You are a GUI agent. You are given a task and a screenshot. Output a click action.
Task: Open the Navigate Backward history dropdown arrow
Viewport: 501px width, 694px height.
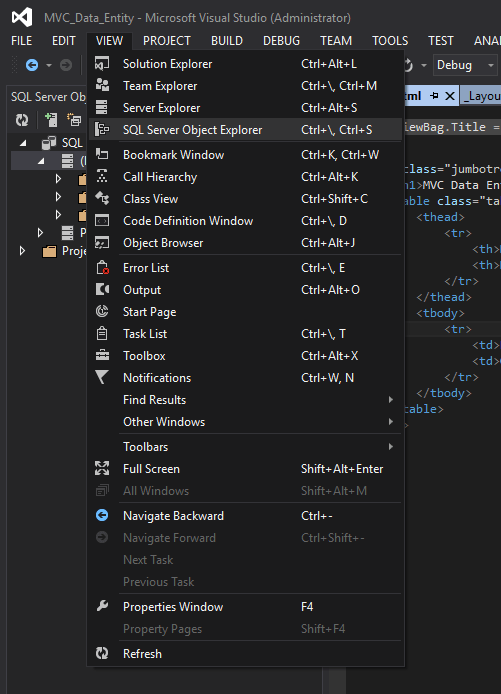pos(49,66)
